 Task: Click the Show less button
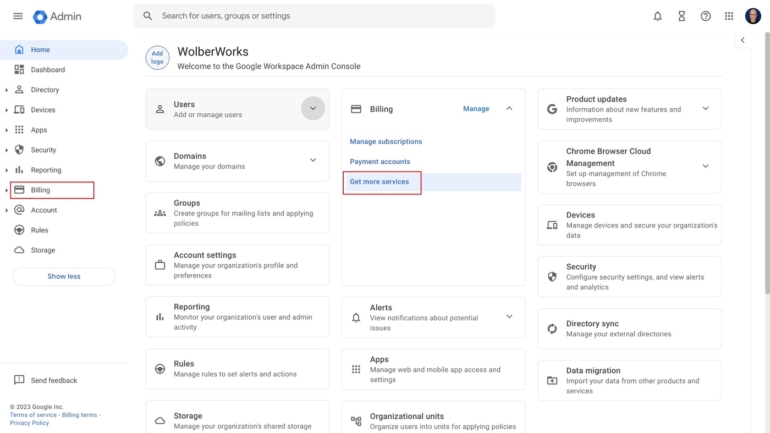(x=64, y=276)
